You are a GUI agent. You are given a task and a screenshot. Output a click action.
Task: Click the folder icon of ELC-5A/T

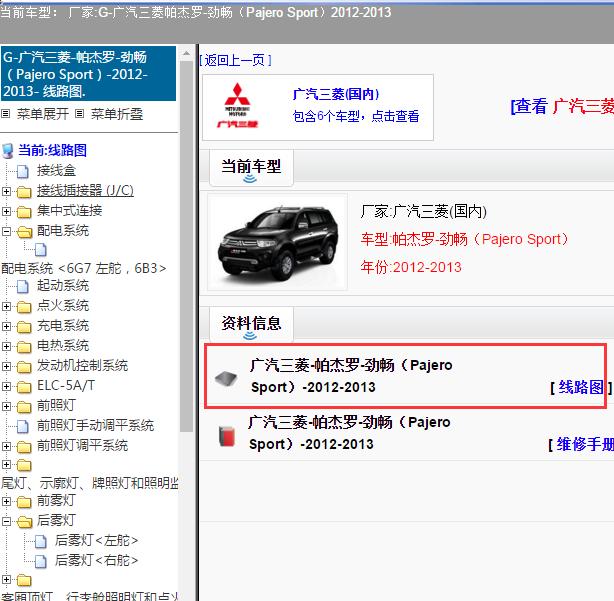(24, 386)
